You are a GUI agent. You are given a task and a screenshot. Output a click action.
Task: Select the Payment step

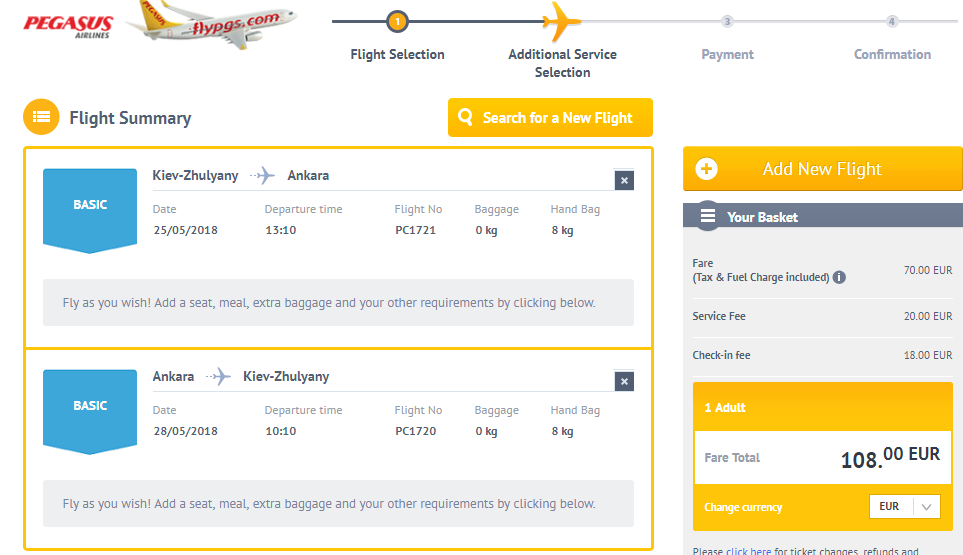pyautogui.click(x=727, y=54)
